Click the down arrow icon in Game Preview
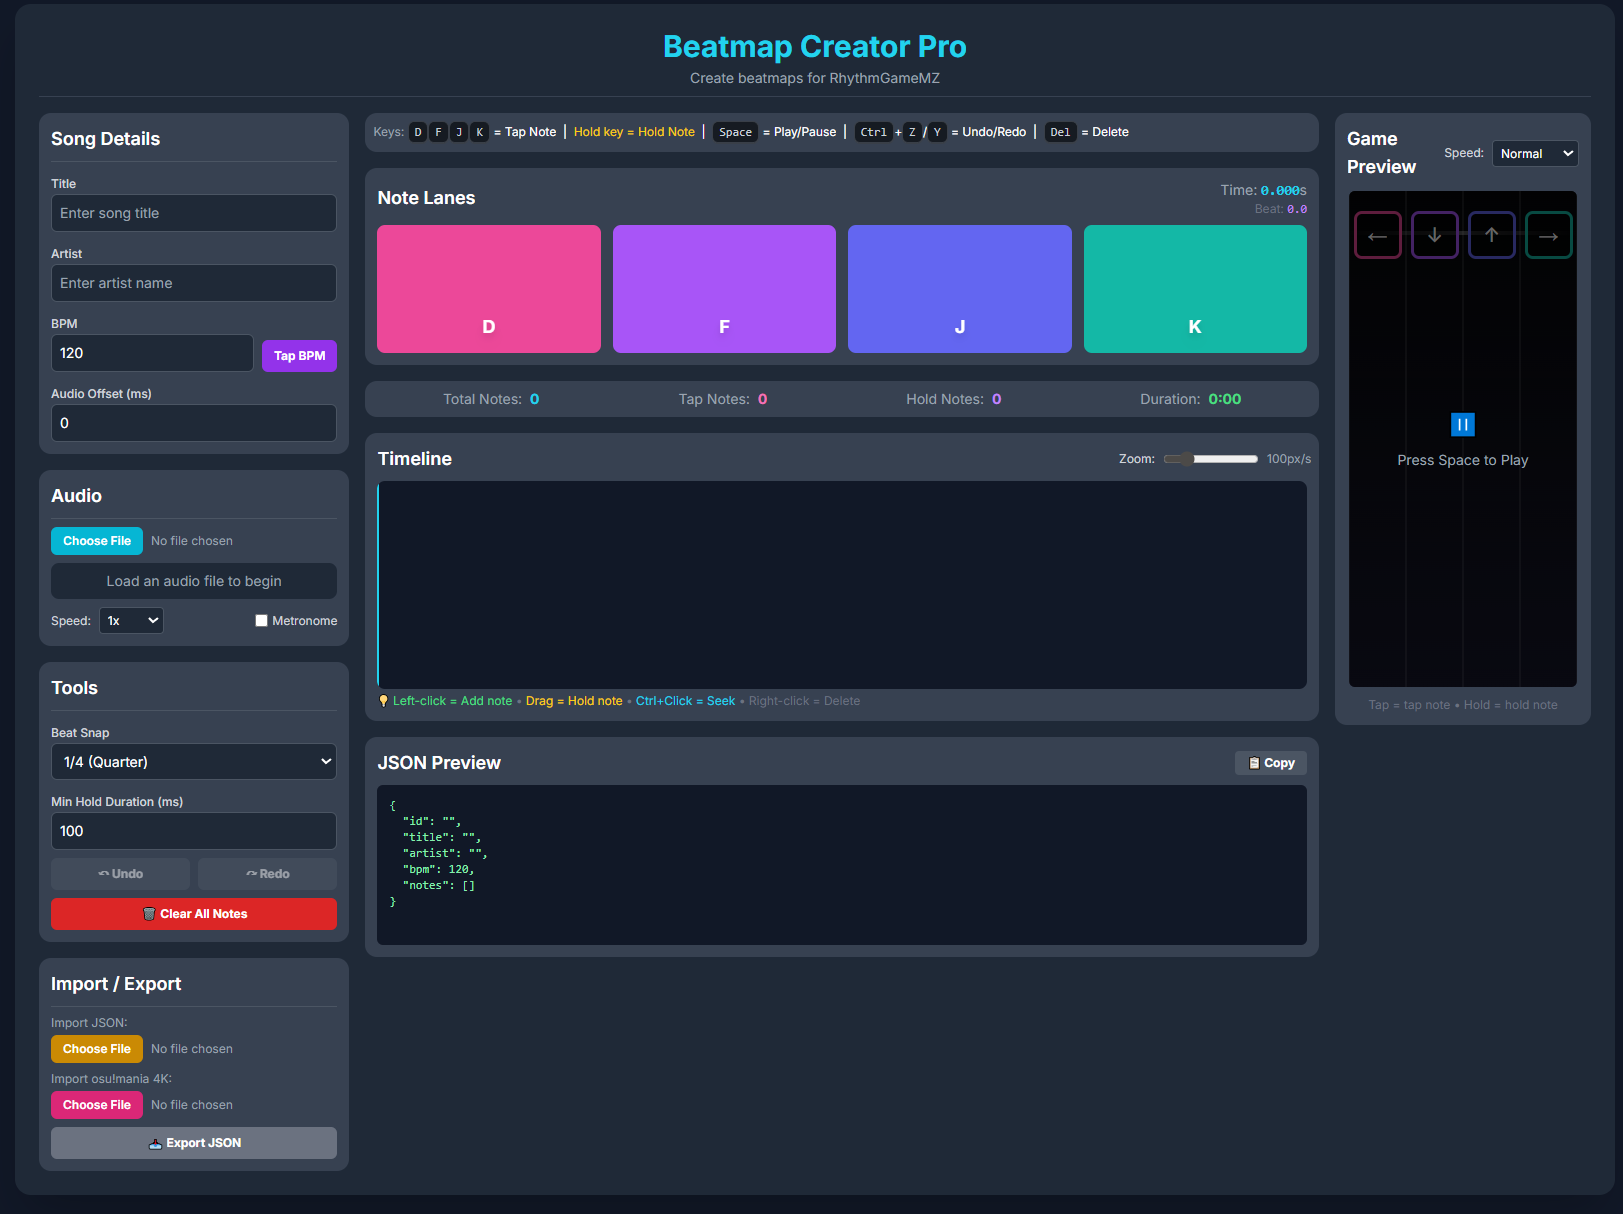This screenshot has height=1214, width=1623. [1435, 234]
